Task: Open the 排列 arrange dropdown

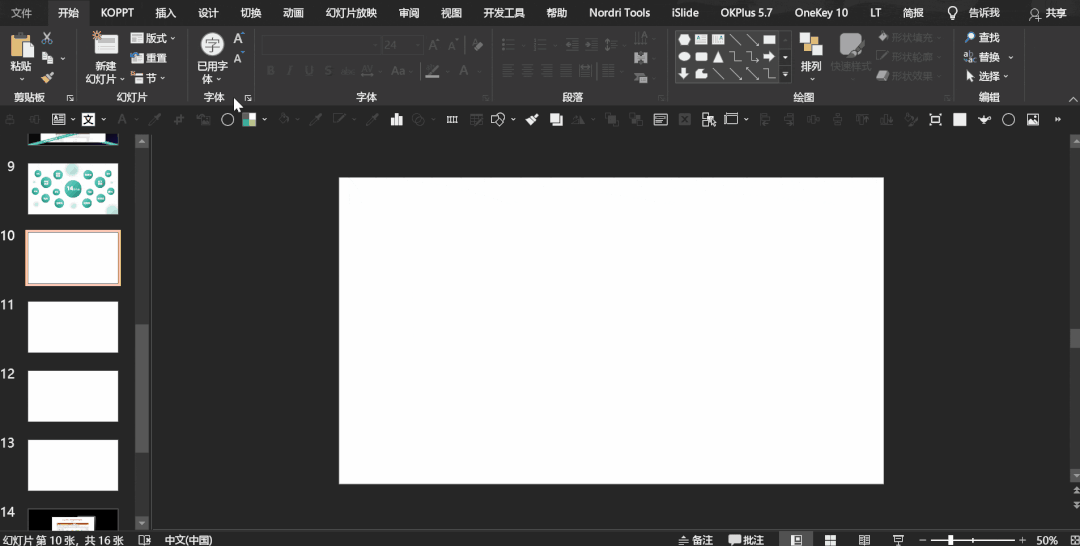Action: coord(811,58)
